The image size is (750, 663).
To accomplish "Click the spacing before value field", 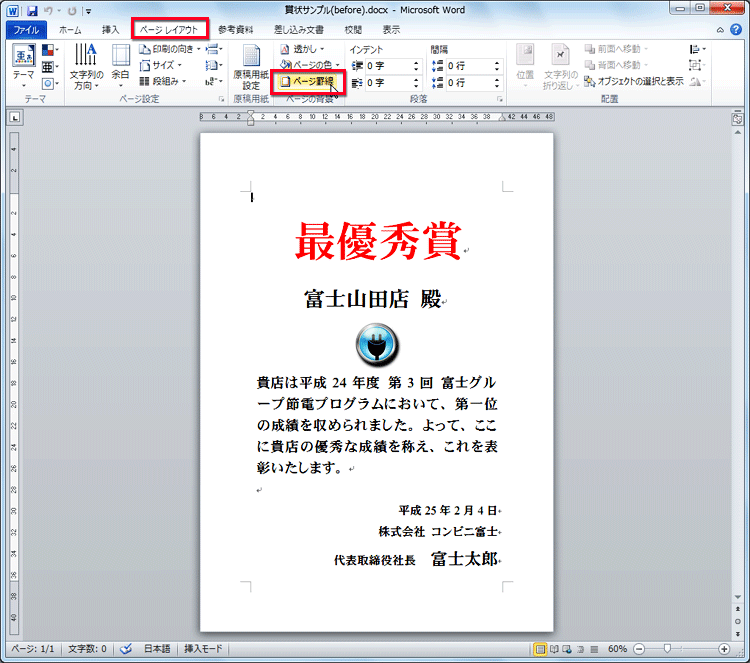I will click(469, 66).
